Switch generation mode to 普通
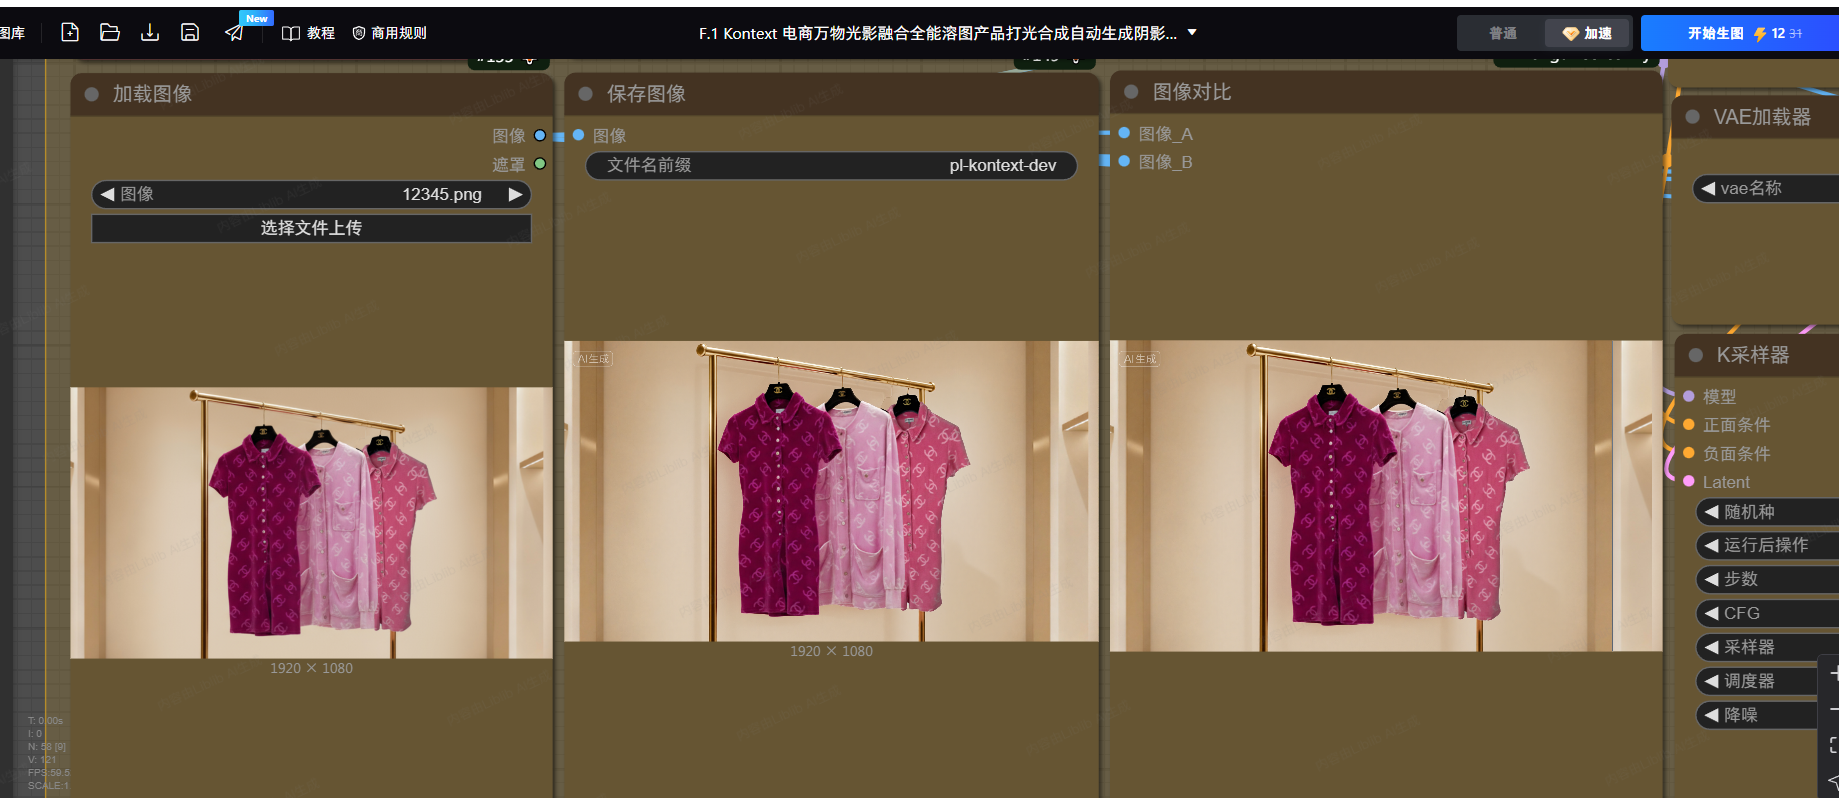1839x798 pixels. pyautogui.click(x=1502, y=33)
